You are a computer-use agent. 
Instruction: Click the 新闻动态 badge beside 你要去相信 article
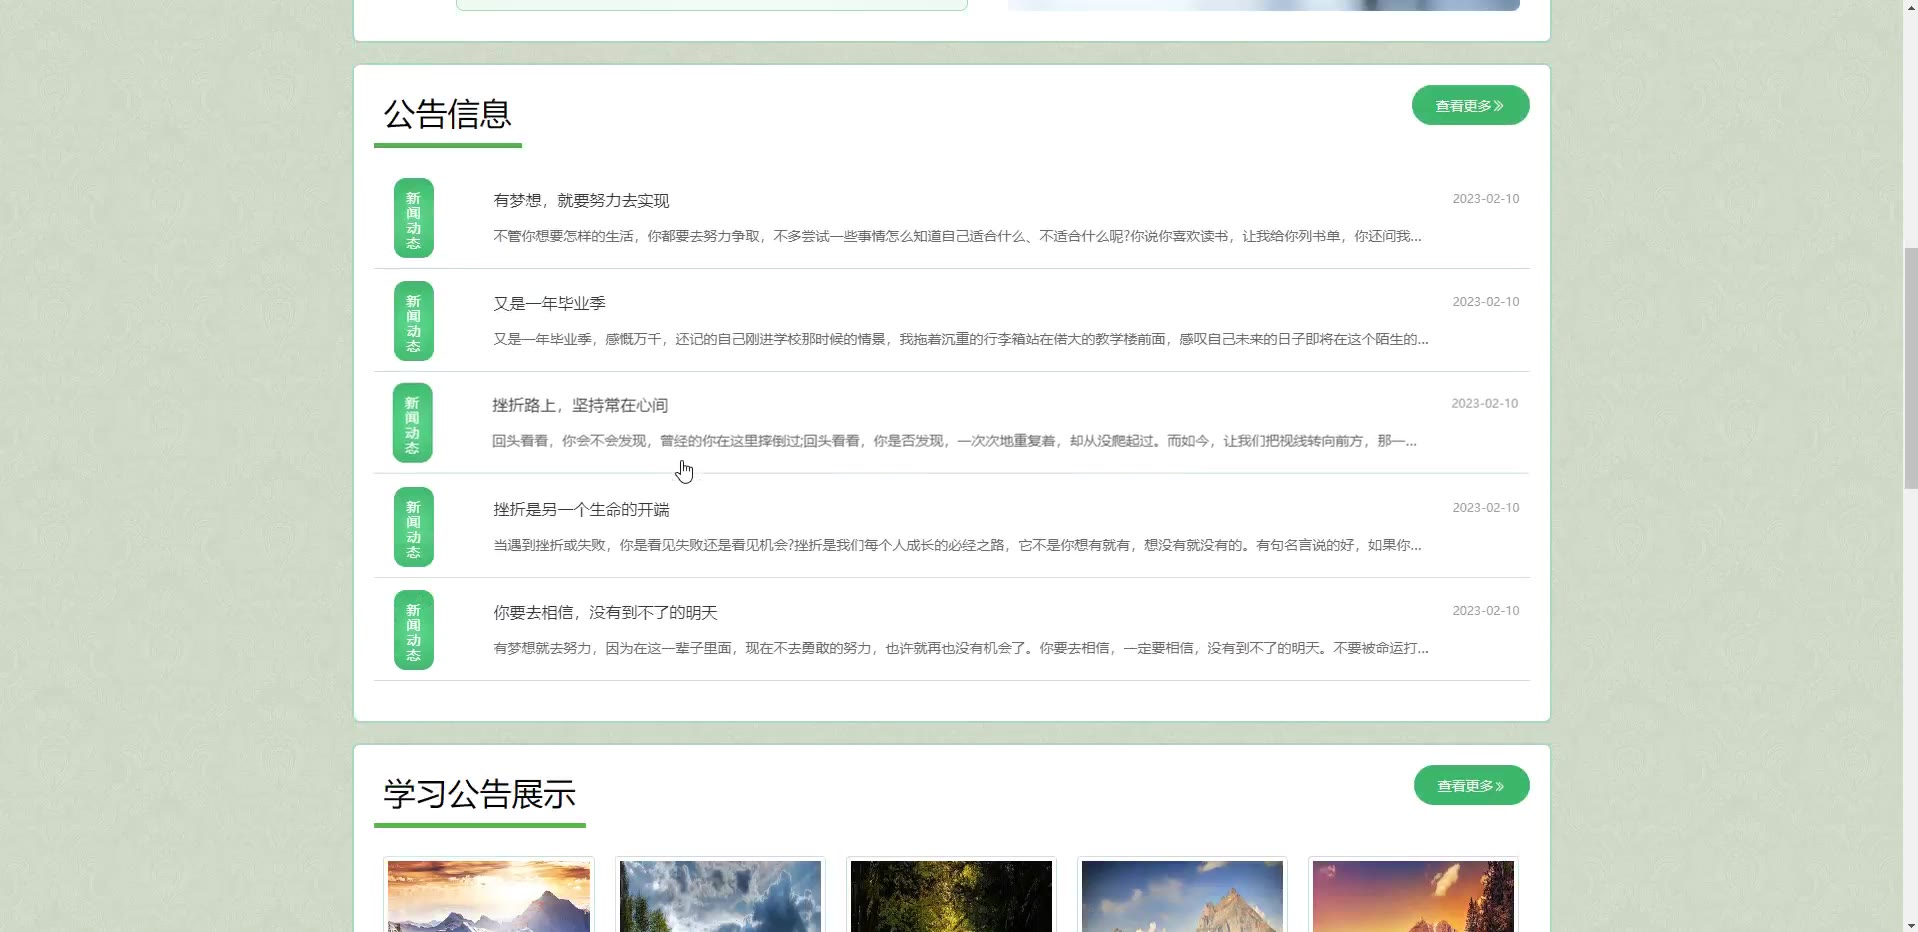point(413,630)
